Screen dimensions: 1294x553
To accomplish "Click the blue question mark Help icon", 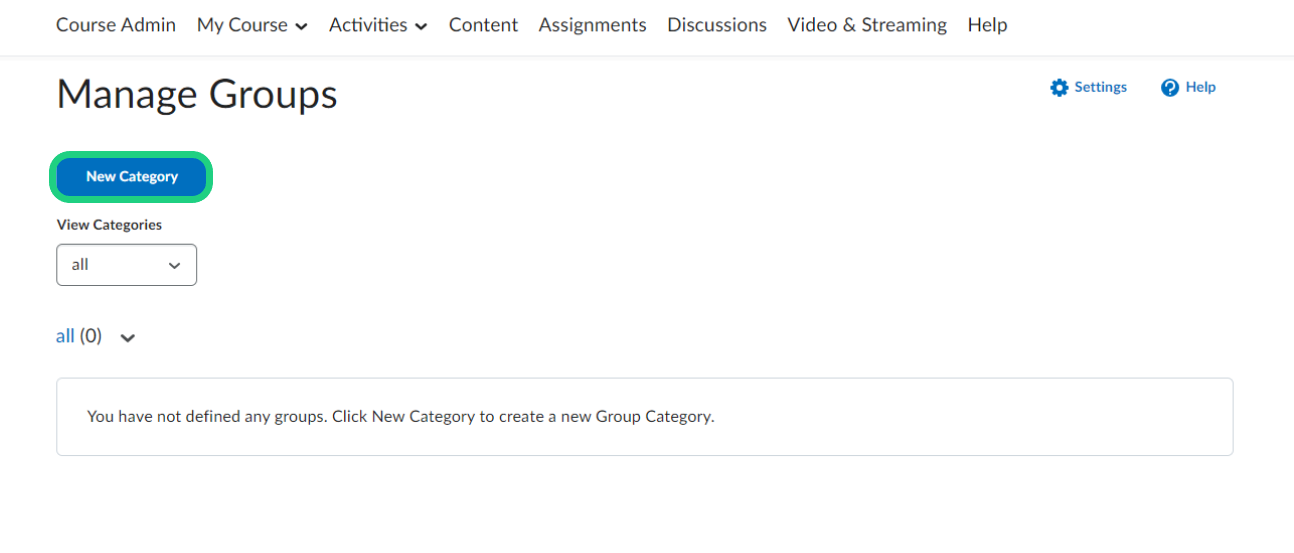I will click(1170, 88).
